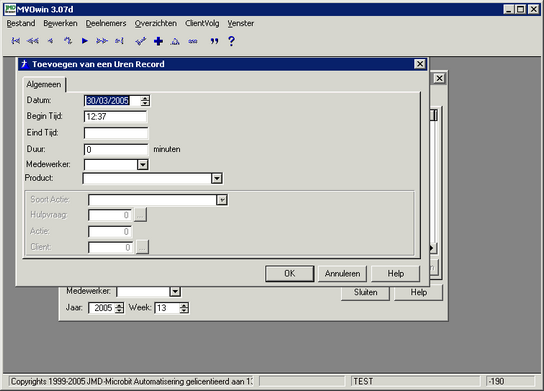544x391 pixels.
Task: Go to last record toolbar icon
Action: coord(119,41)
